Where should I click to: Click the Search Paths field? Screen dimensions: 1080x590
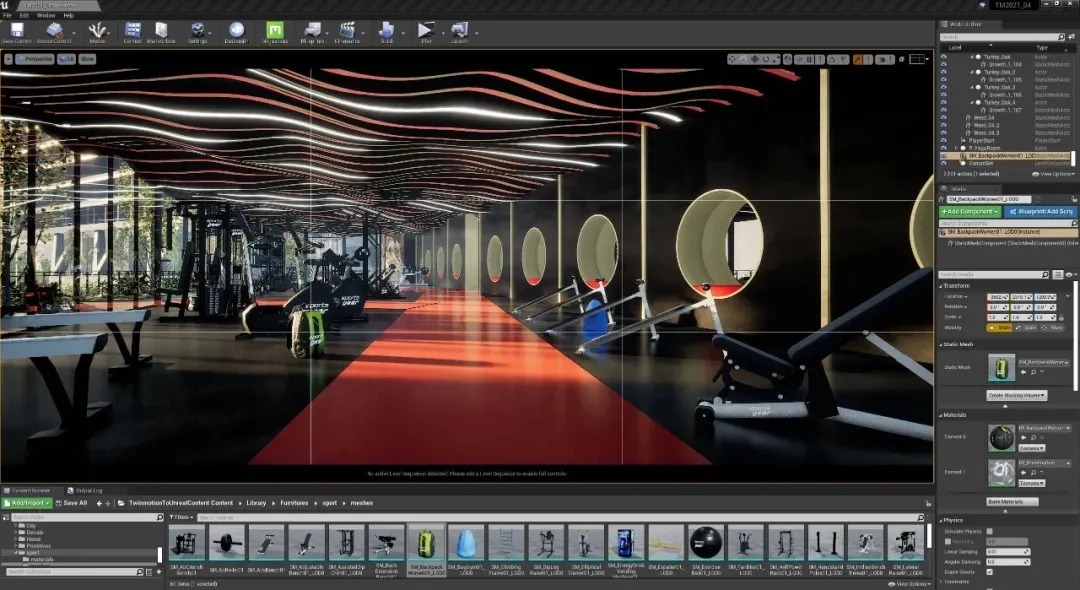click(x=87, y=517)
